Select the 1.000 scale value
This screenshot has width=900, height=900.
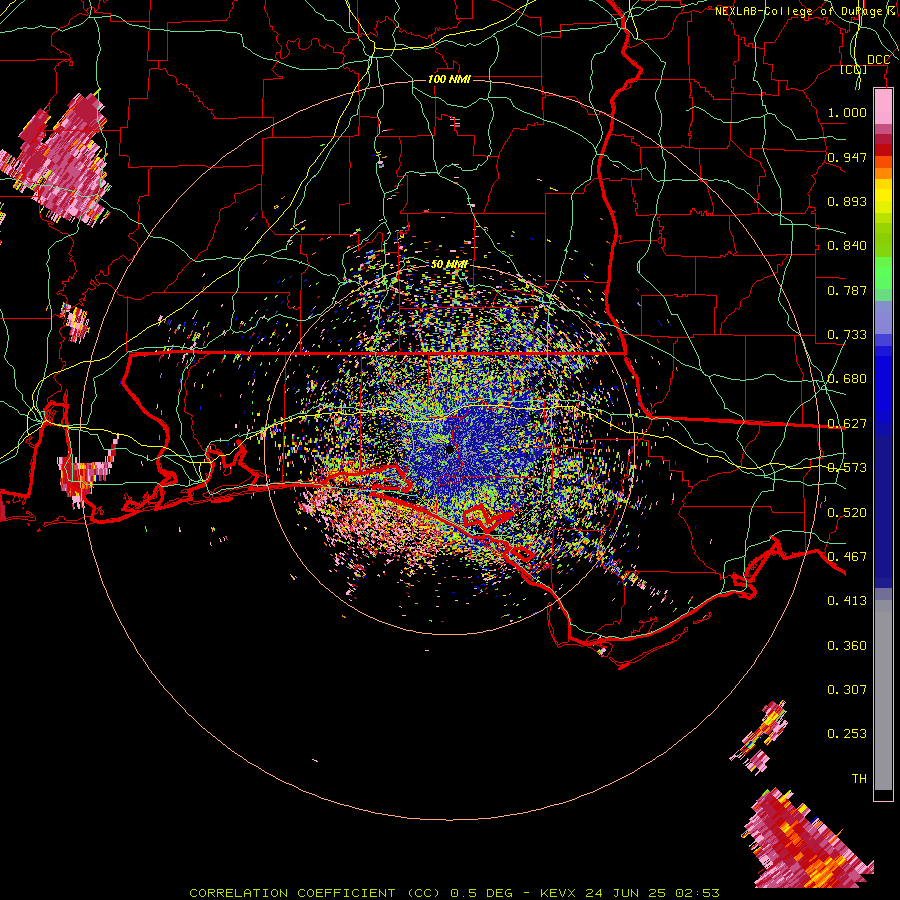(x=847, y=112)
